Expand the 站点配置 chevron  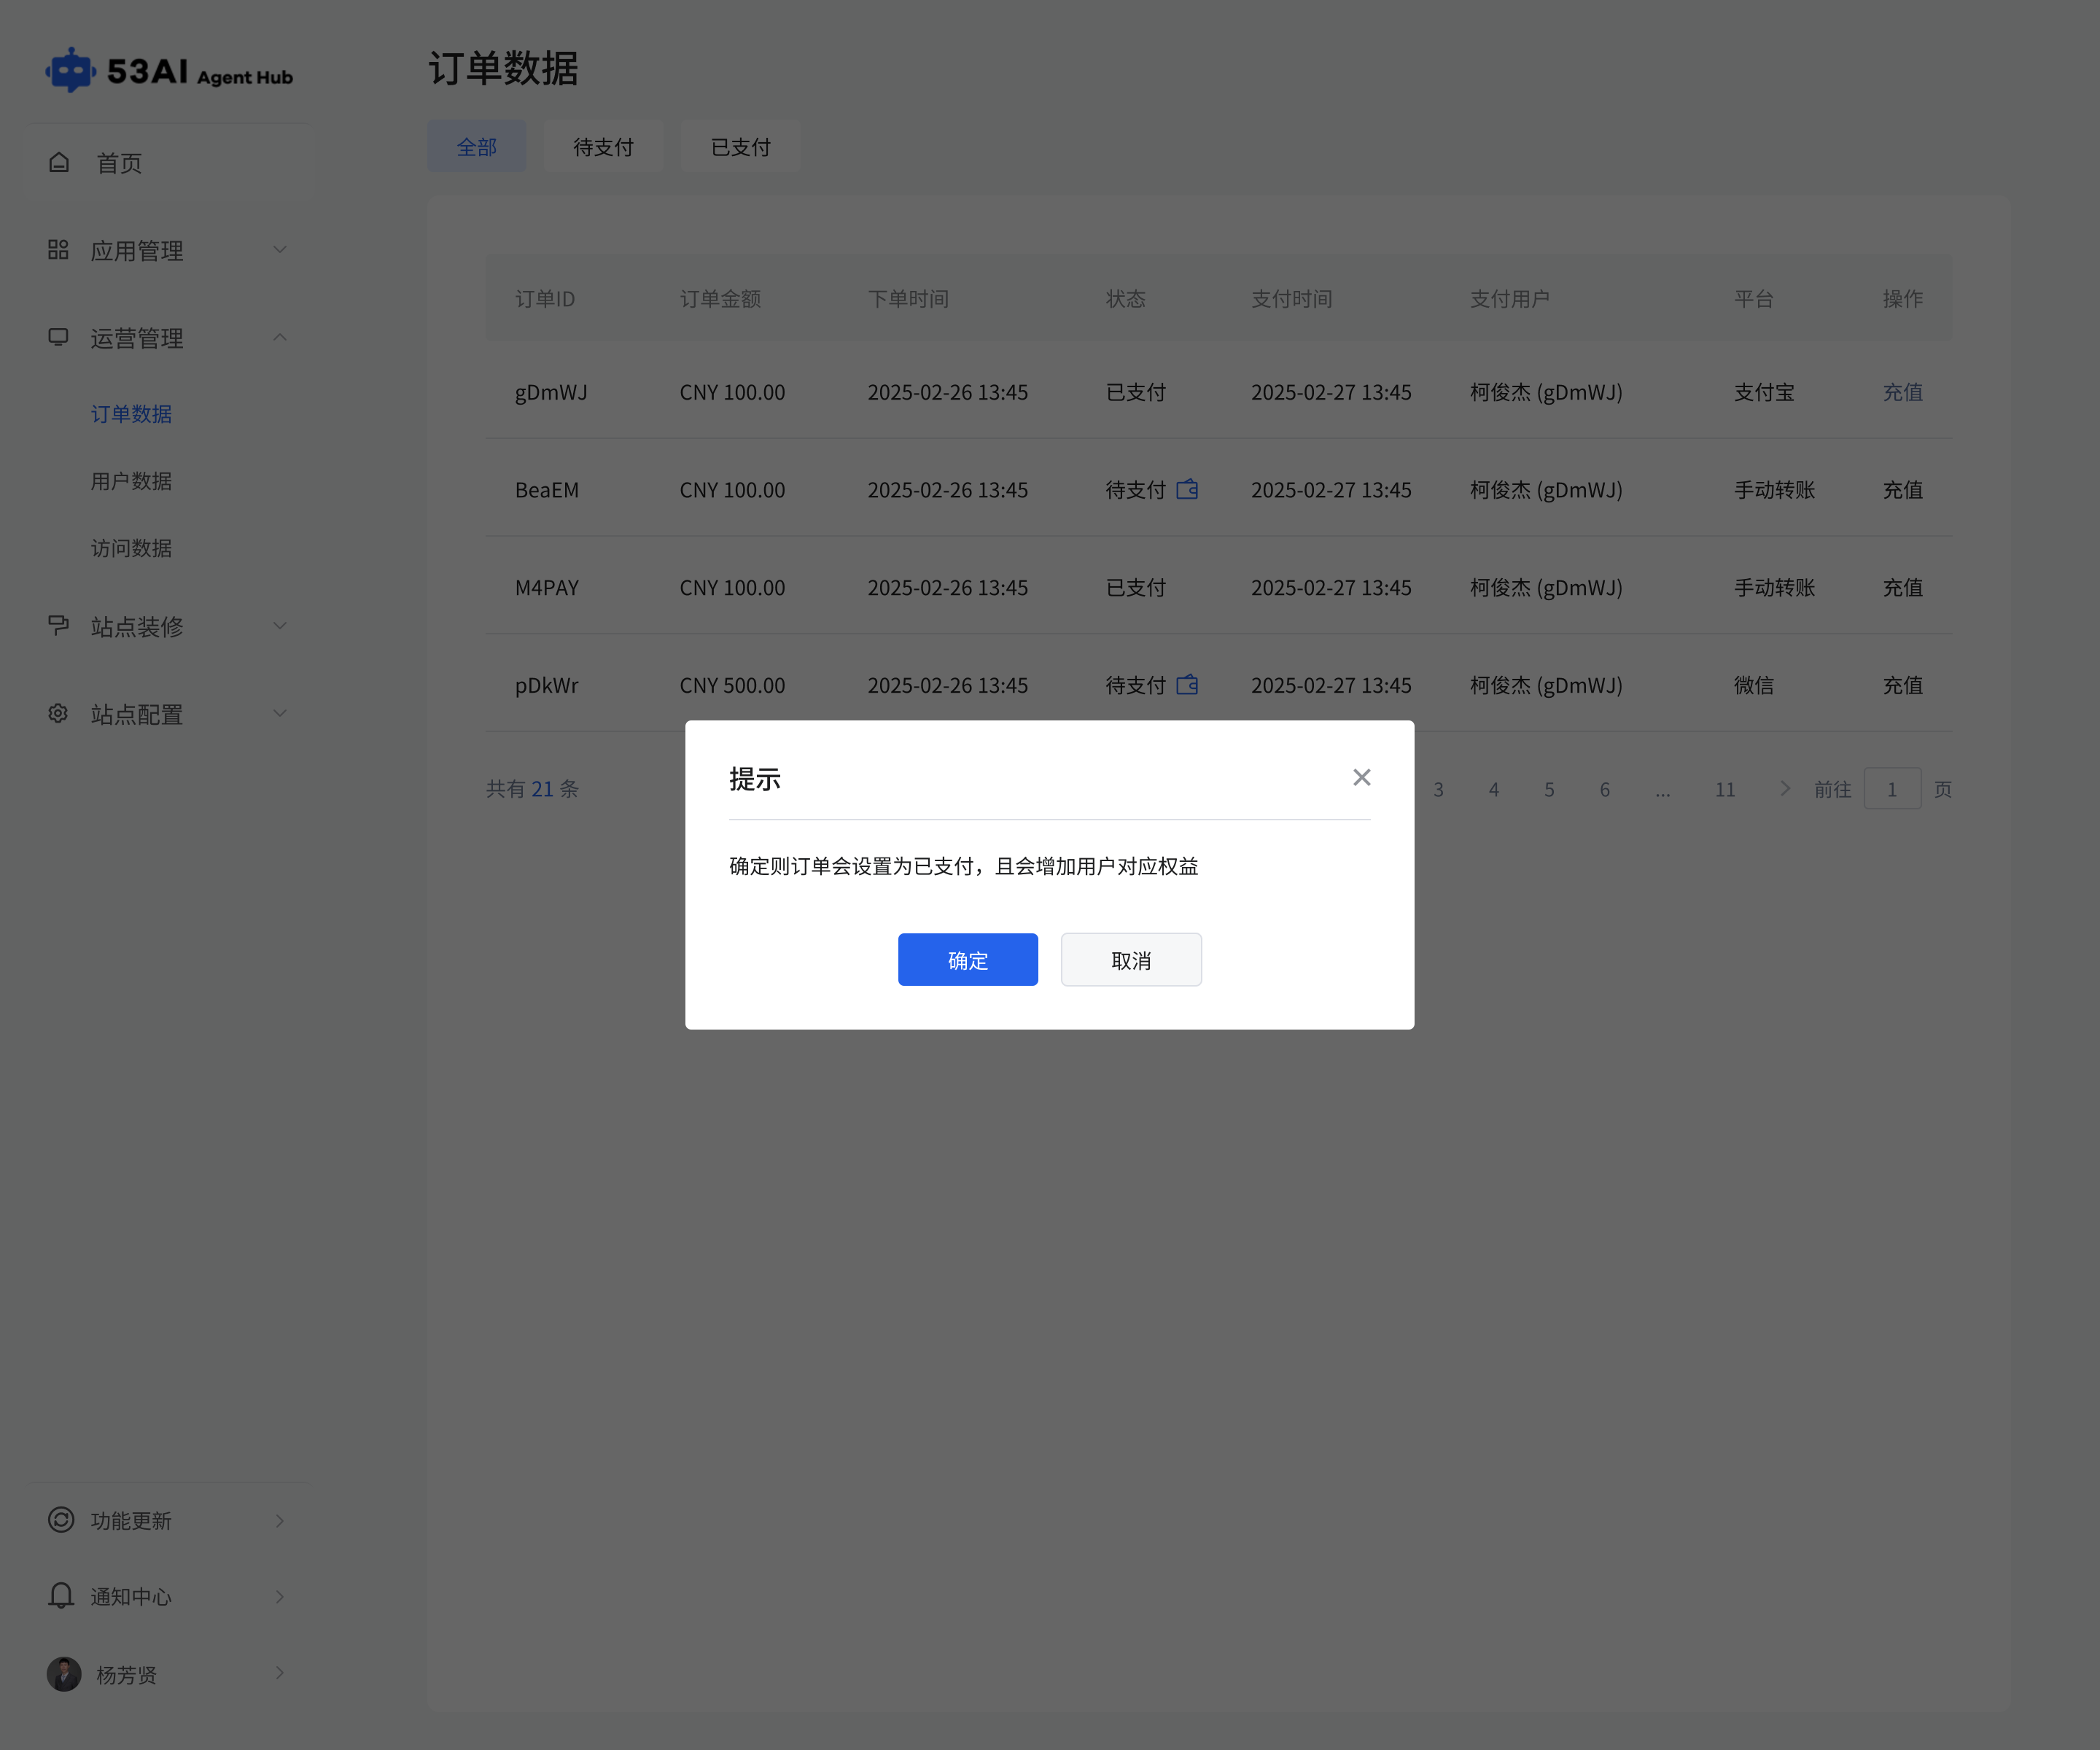click(280, 713)
